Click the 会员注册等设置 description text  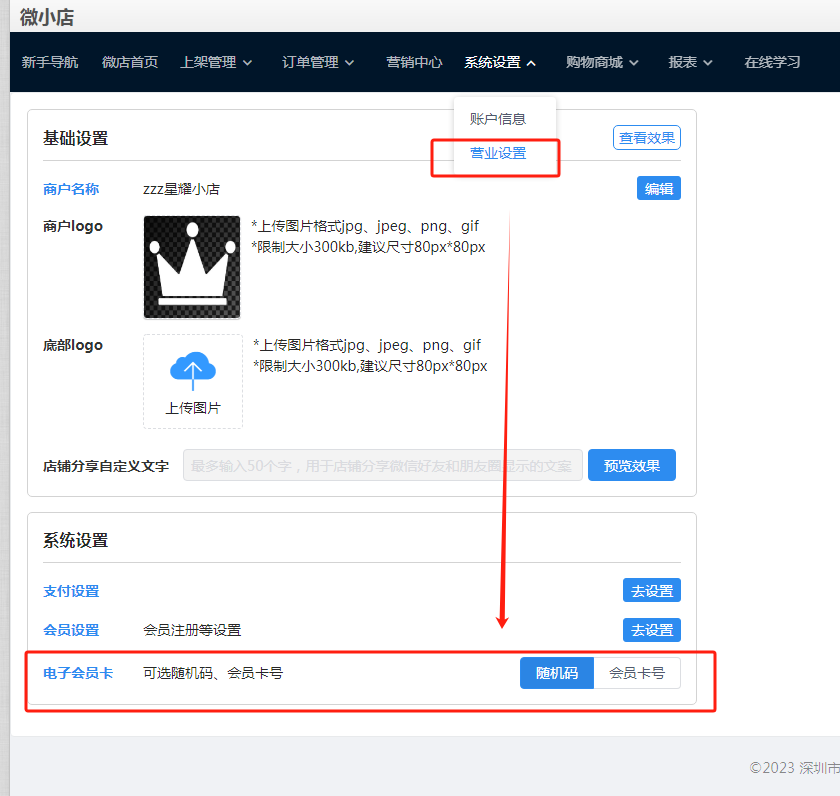coord(192,630)
